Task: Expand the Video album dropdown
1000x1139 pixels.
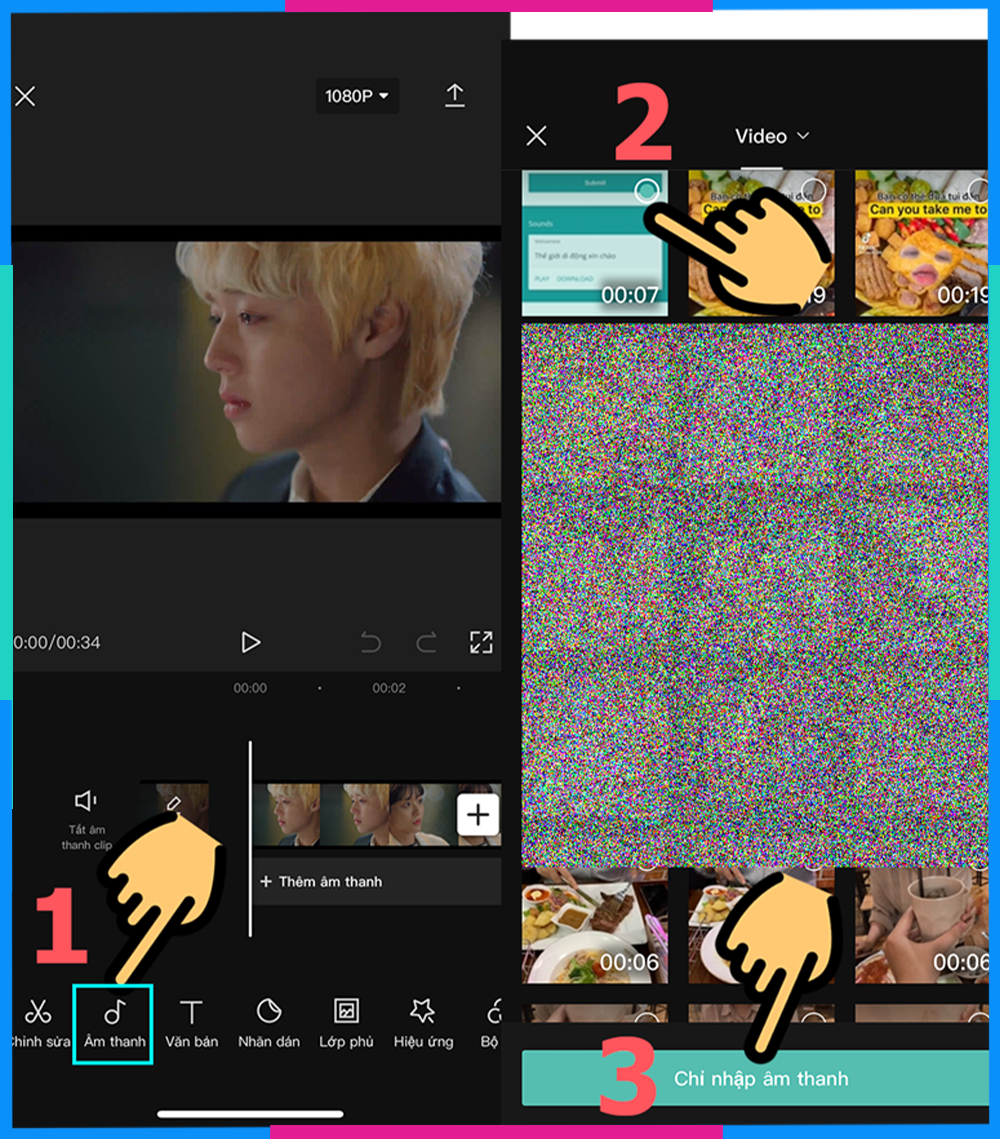Action: point(771,136)
